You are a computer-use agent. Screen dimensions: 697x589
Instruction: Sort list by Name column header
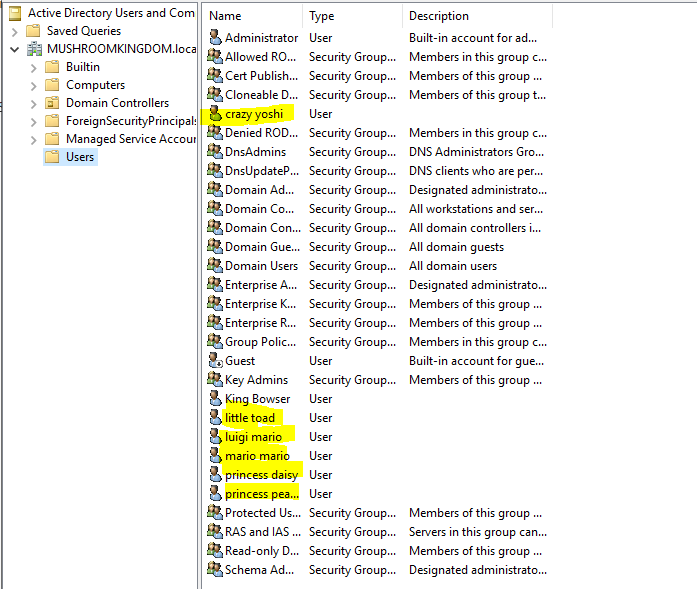coord(250,16)
